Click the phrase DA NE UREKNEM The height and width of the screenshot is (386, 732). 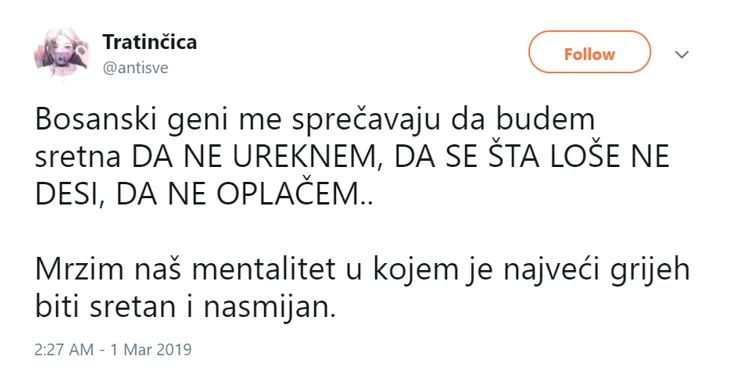[x=253, y=157]
